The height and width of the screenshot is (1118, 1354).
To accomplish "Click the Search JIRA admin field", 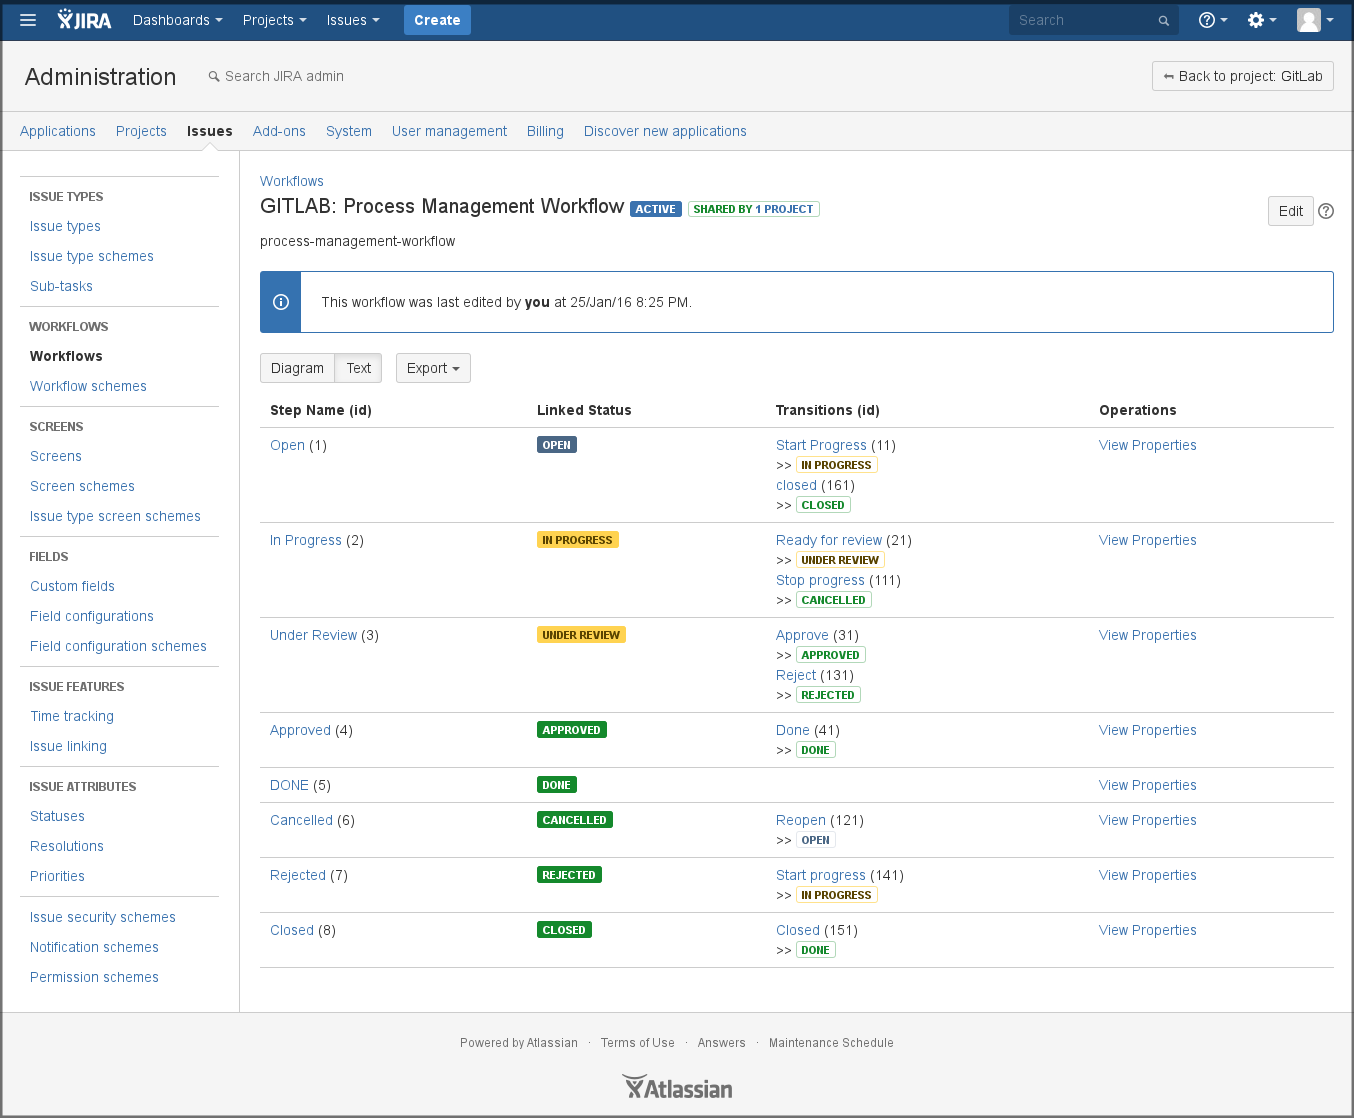I will point(284,76).
